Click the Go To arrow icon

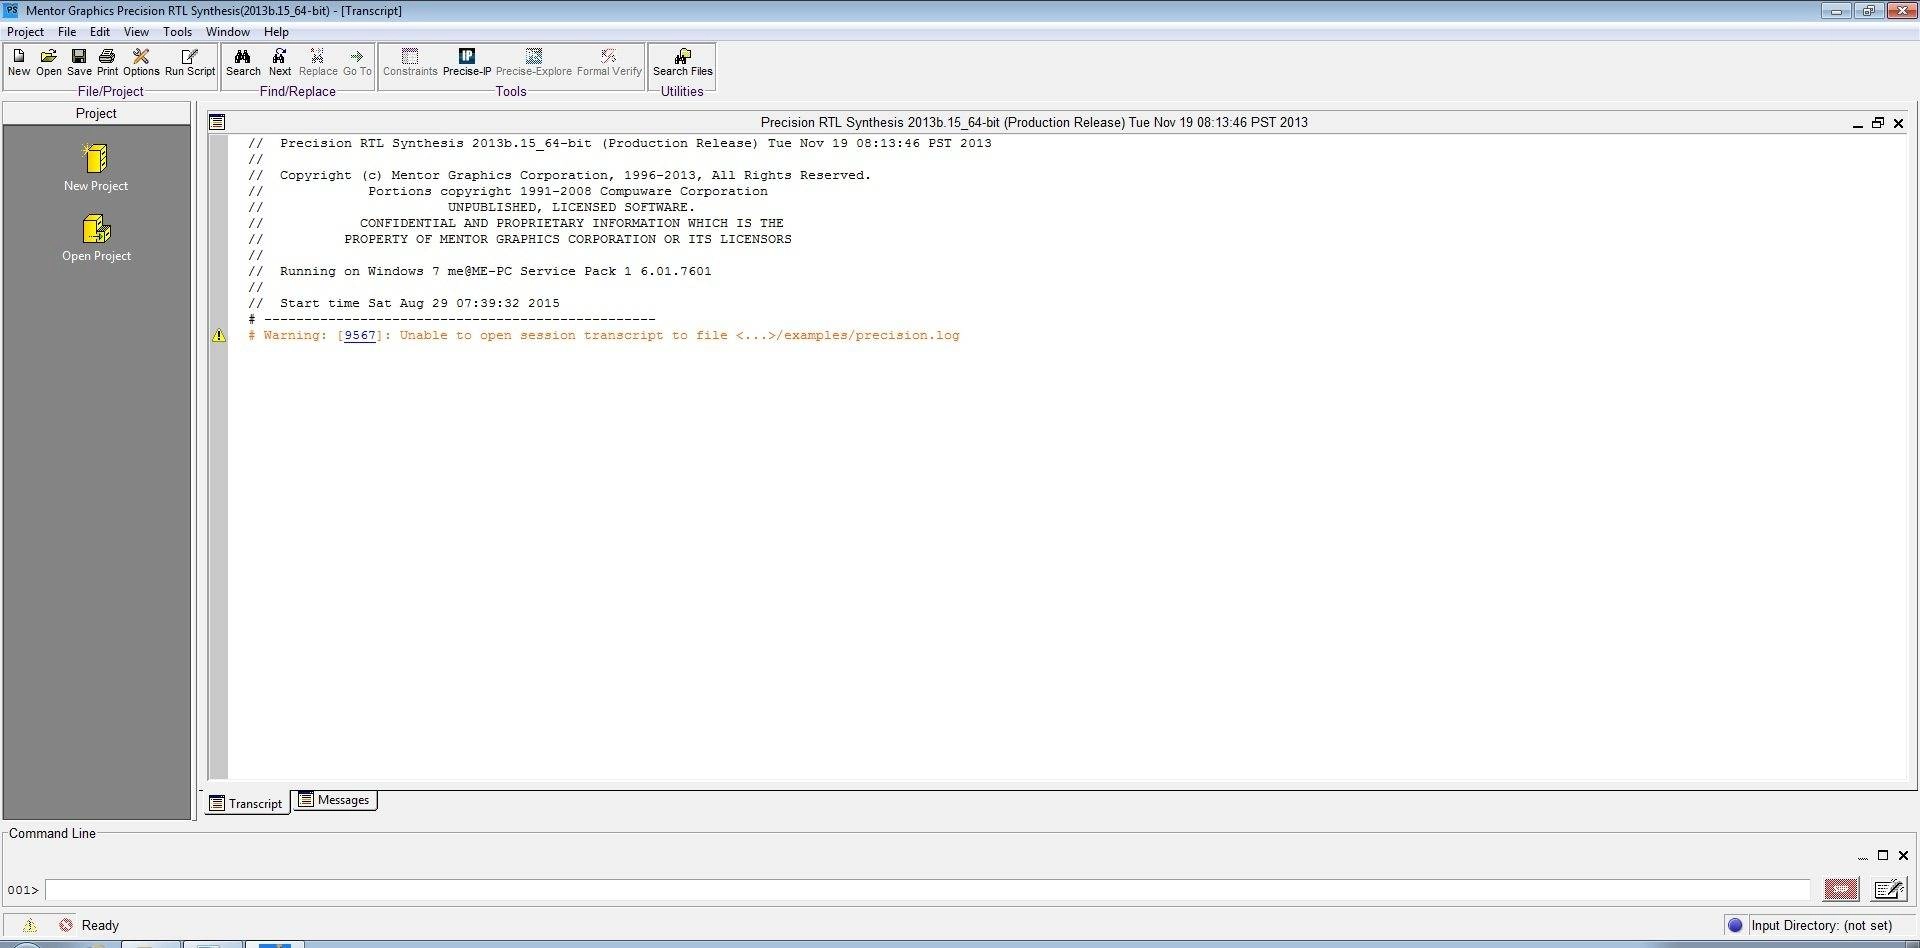click(x=357, y=62)
